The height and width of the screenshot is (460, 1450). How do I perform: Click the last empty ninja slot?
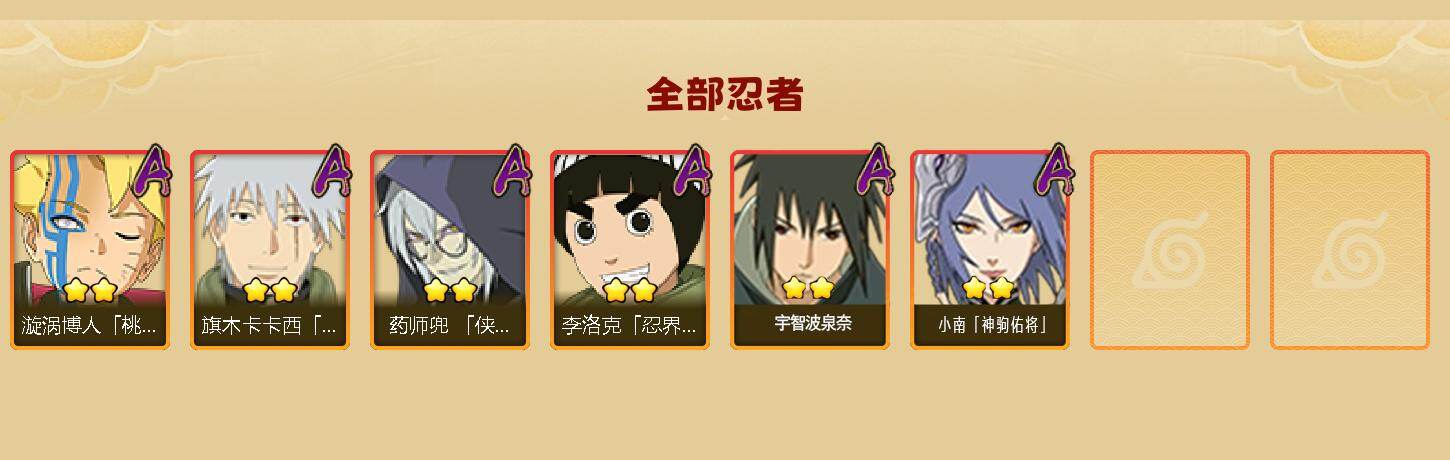(1350, 250)
